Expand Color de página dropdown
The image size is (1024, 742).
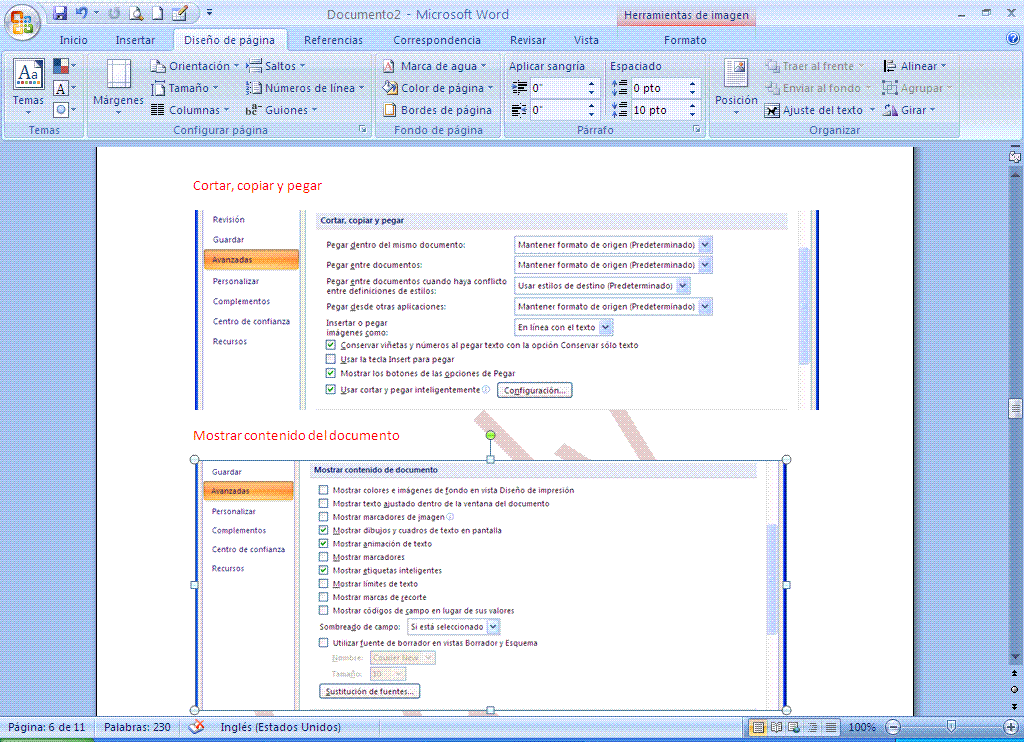(x=438, y=88)
